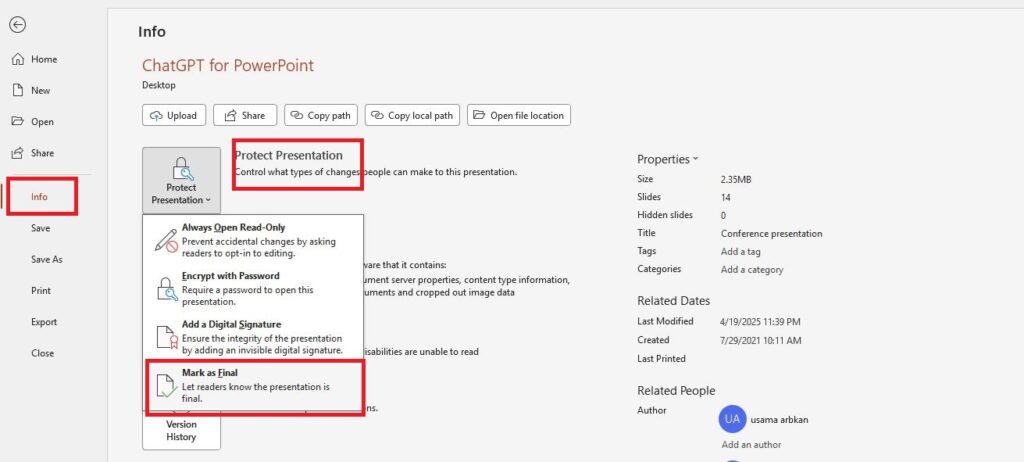Choose Add a Digital Signature option
Image resolution: width=1024 pixels, height=462 pixels.
[x=253, y=337]
